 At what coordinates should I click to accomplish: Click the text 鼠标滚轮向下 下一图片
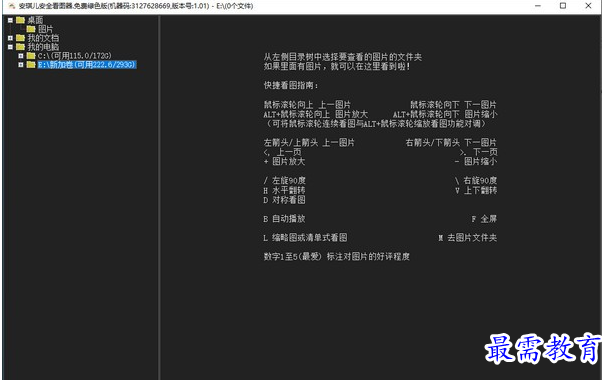tap(453, 105)
